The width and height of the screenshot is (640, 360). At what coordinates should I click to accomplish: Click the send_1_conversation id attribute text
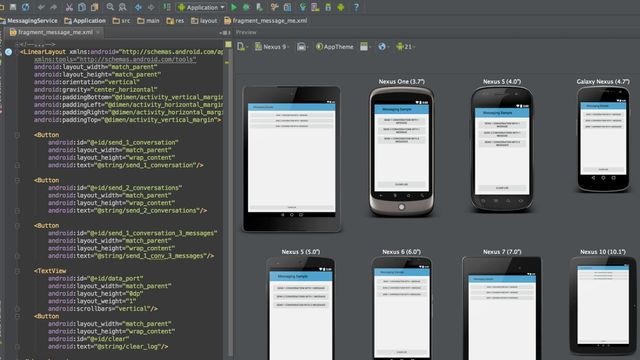click(113, 142)
